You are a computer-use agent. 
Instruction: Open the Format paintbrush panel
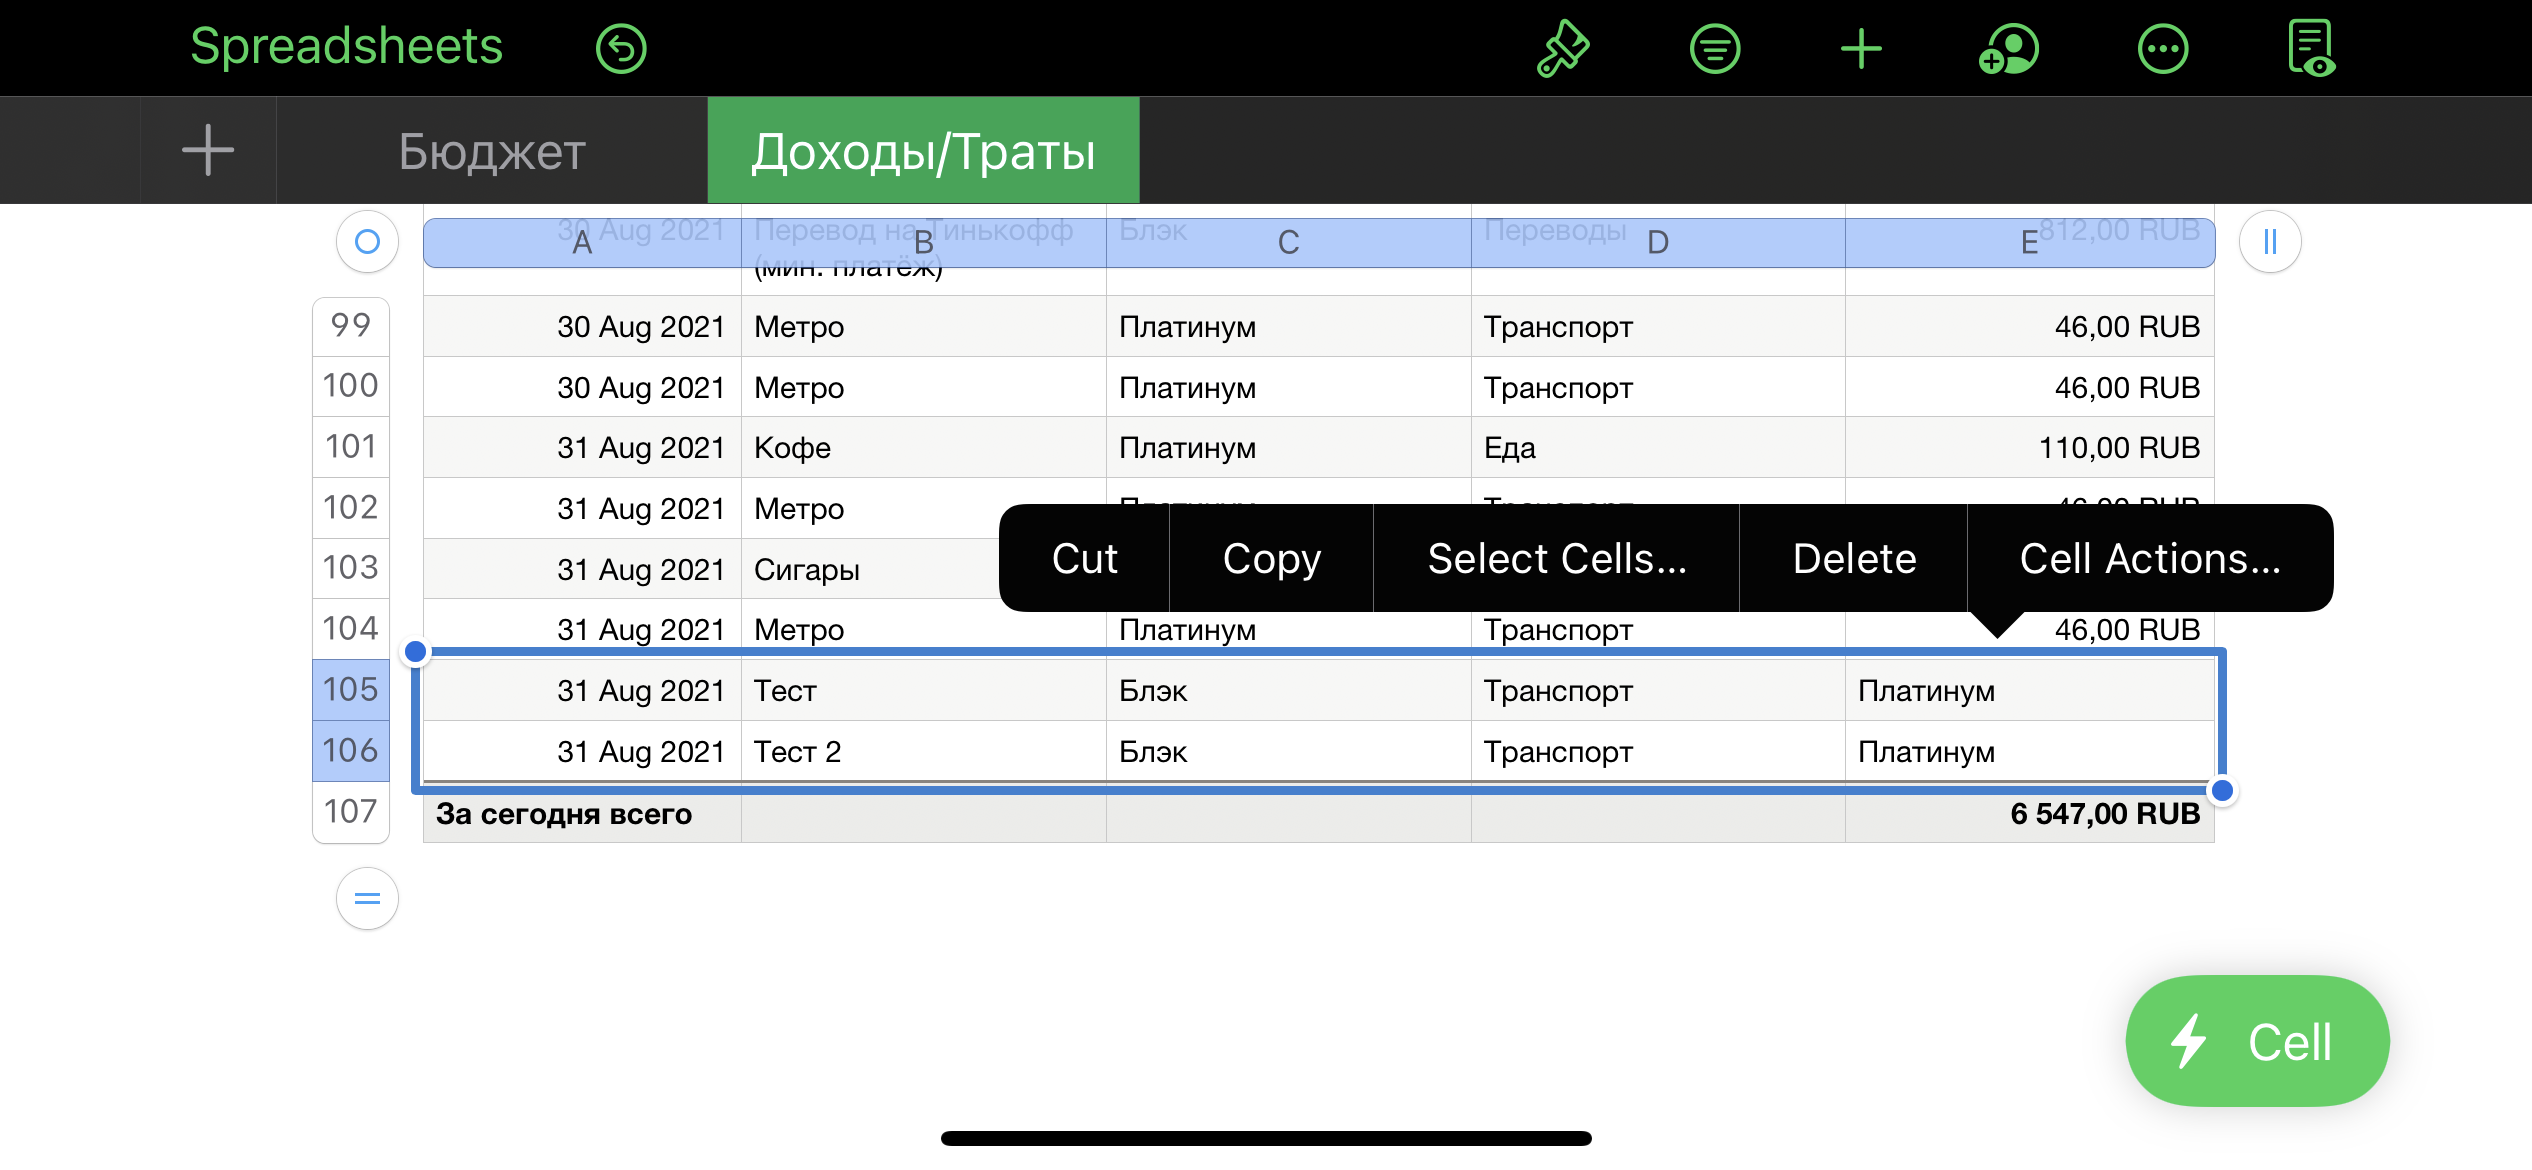coord(1563,48)
